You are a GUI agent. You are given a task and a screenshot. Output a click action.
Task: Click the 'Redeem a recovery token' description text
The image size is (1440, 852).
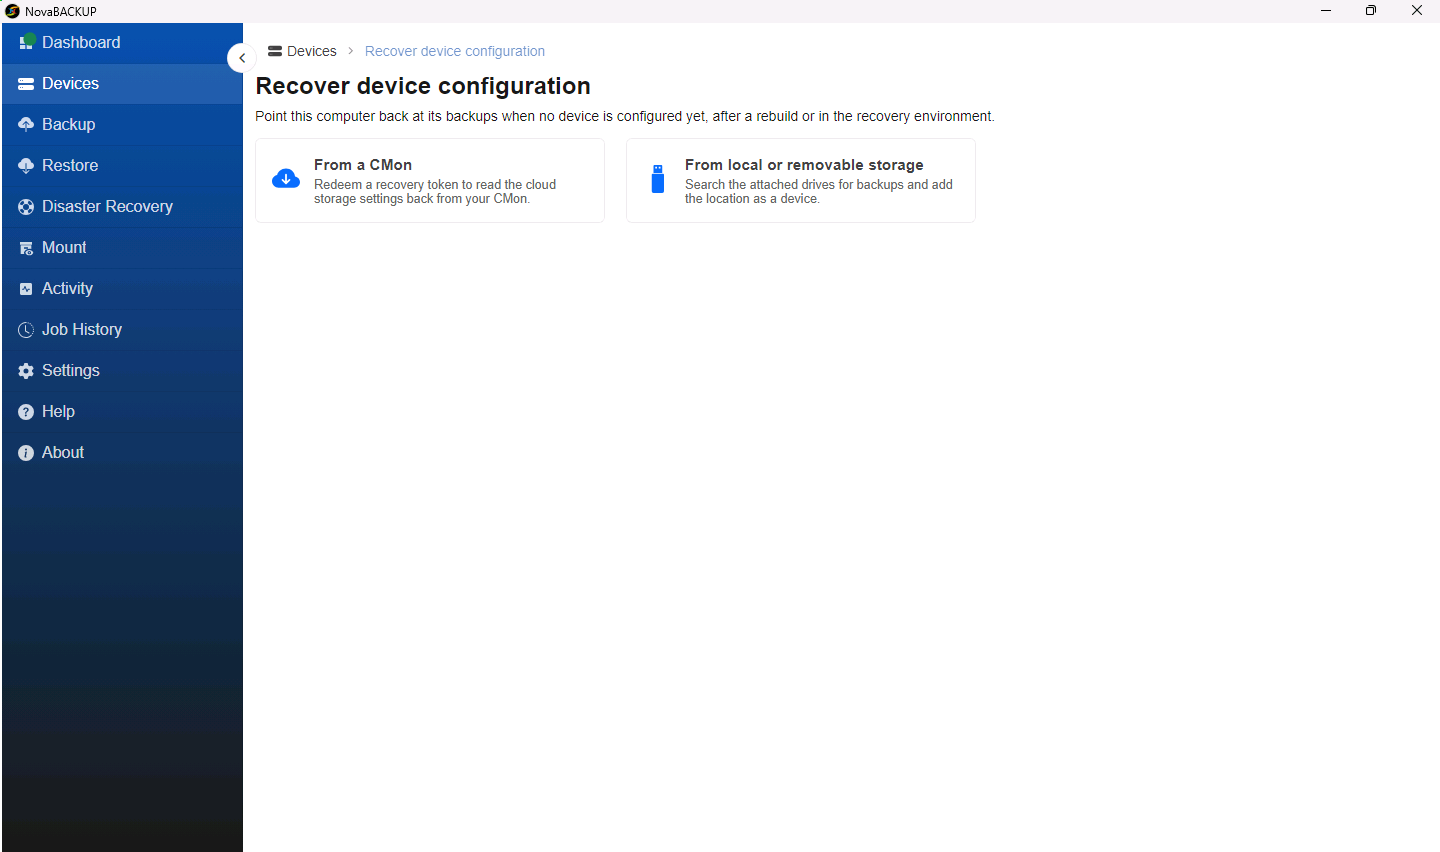pos(435,192)
